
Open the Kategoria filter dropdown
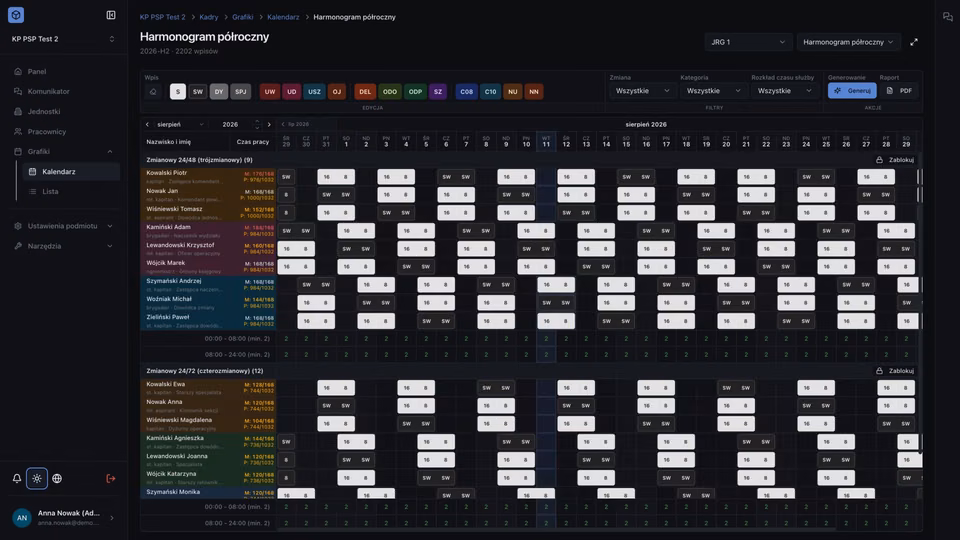coord(713,91)
